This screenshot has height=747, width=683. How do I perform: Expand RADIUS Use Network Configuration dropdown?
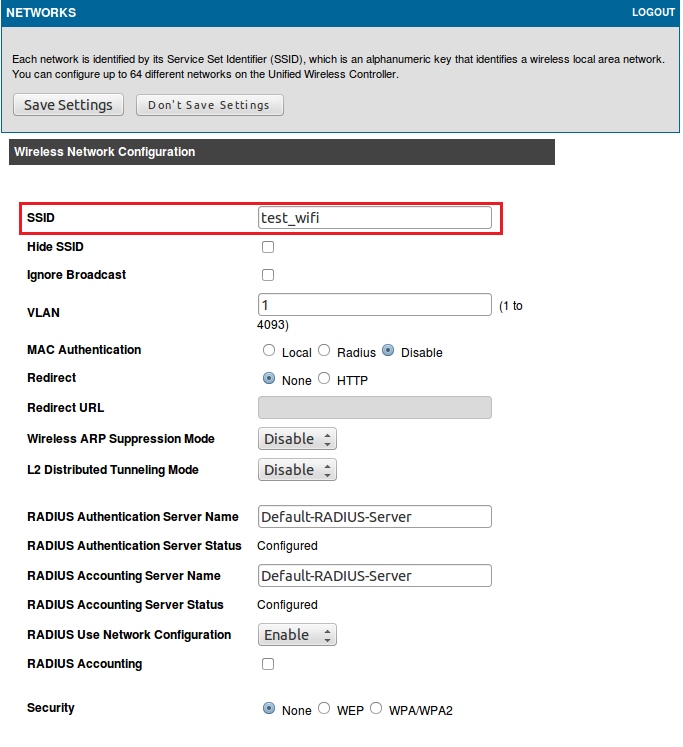pos(297,635)
